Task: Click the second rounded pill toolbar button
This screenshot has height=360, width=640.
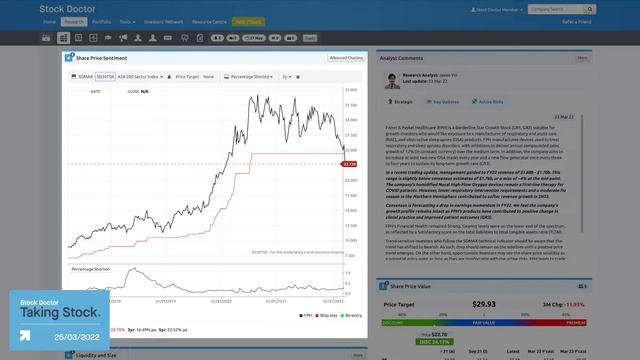Action: pos(233,38)
